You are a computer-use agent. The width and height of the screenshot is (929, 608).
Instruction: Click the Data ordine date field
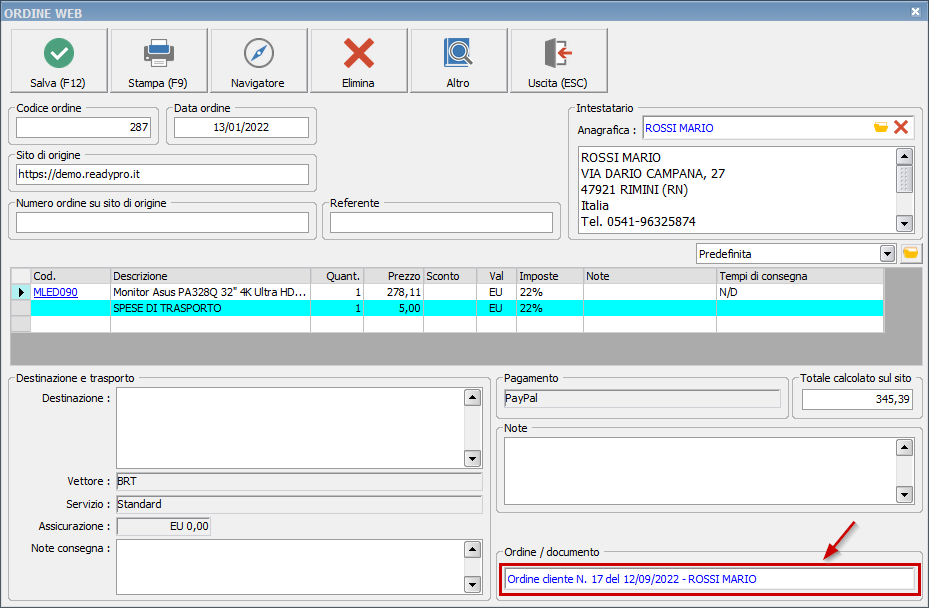click(241, 128)
